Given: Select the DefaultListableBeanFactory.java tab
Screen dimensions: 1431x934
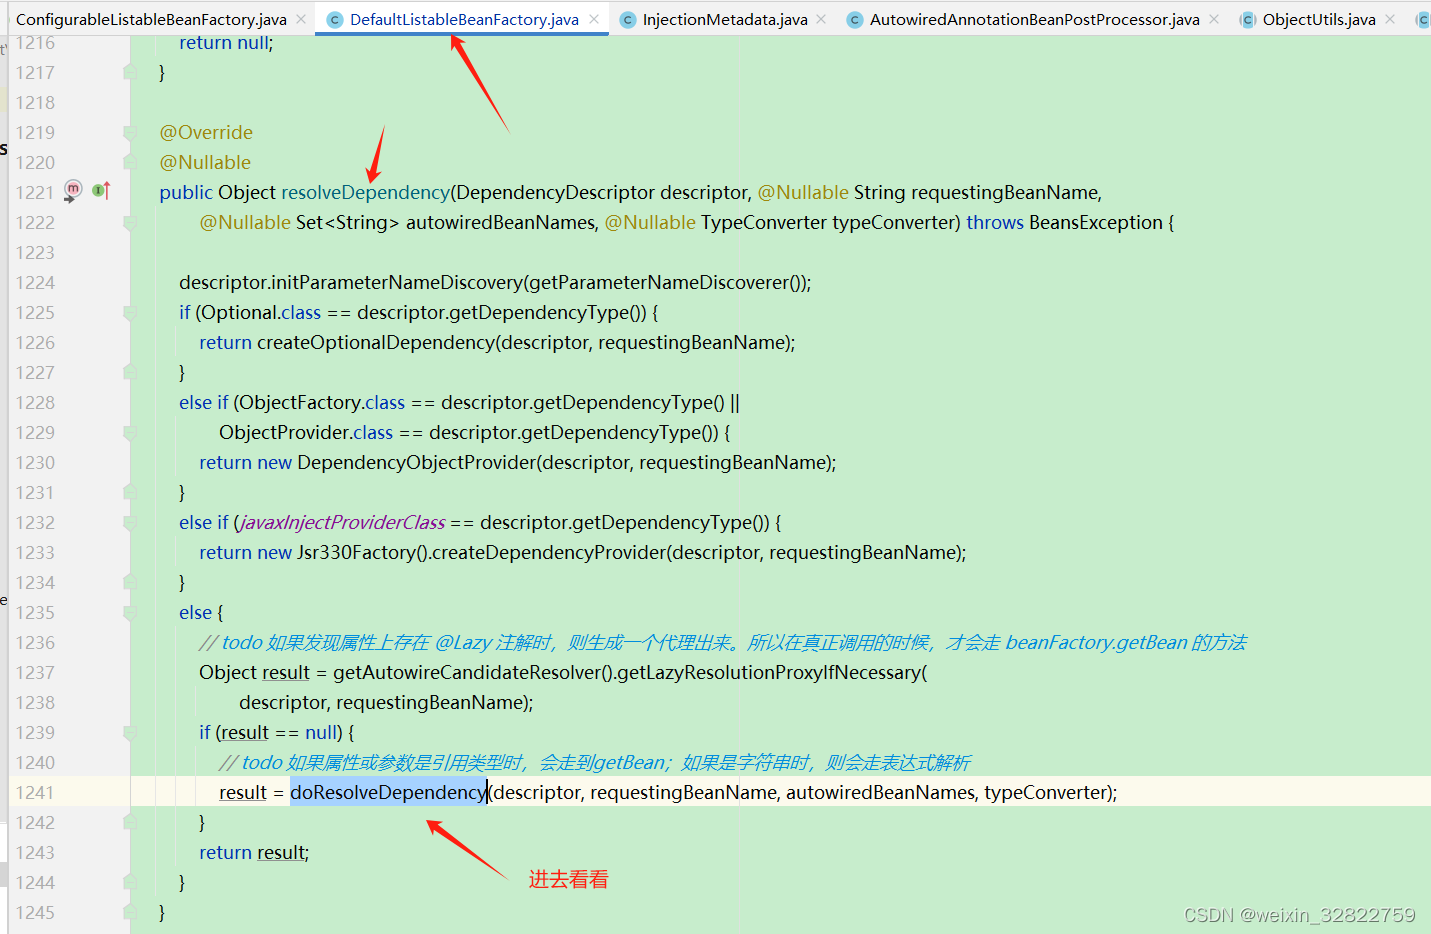Looking at the screenshot, I should pos(464,19).
